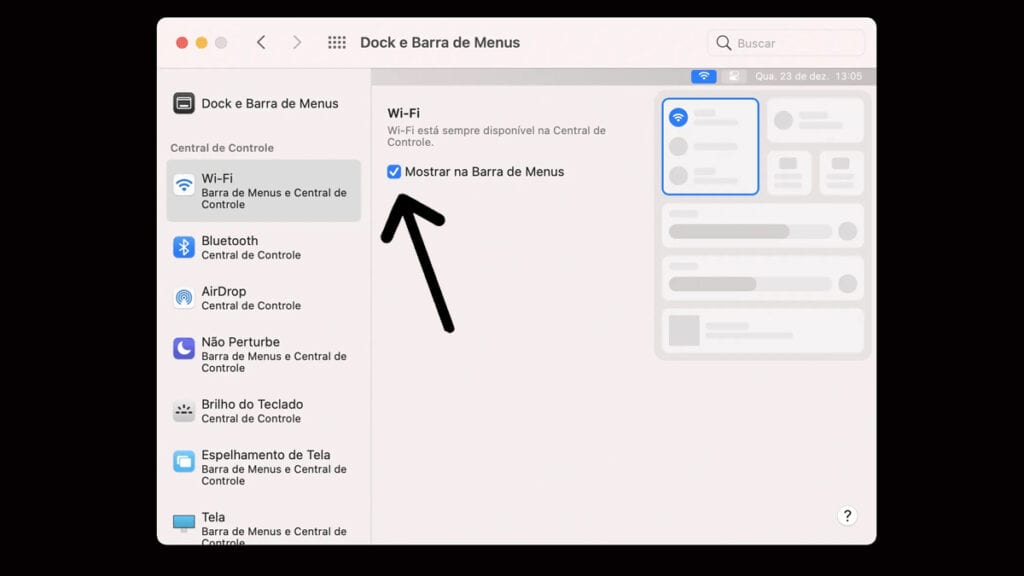Viewport: 1024px width, 576px height.
Task: Select Dock e Barra de Menus in the sidebar
Action: 264,103
